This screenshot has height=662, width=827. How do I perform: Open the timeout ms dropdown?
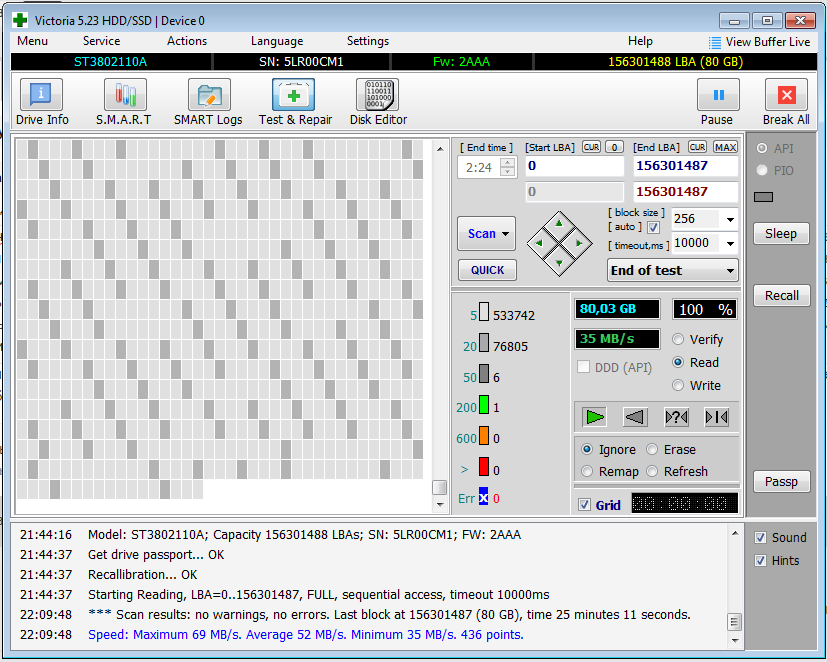pos(729,243)
